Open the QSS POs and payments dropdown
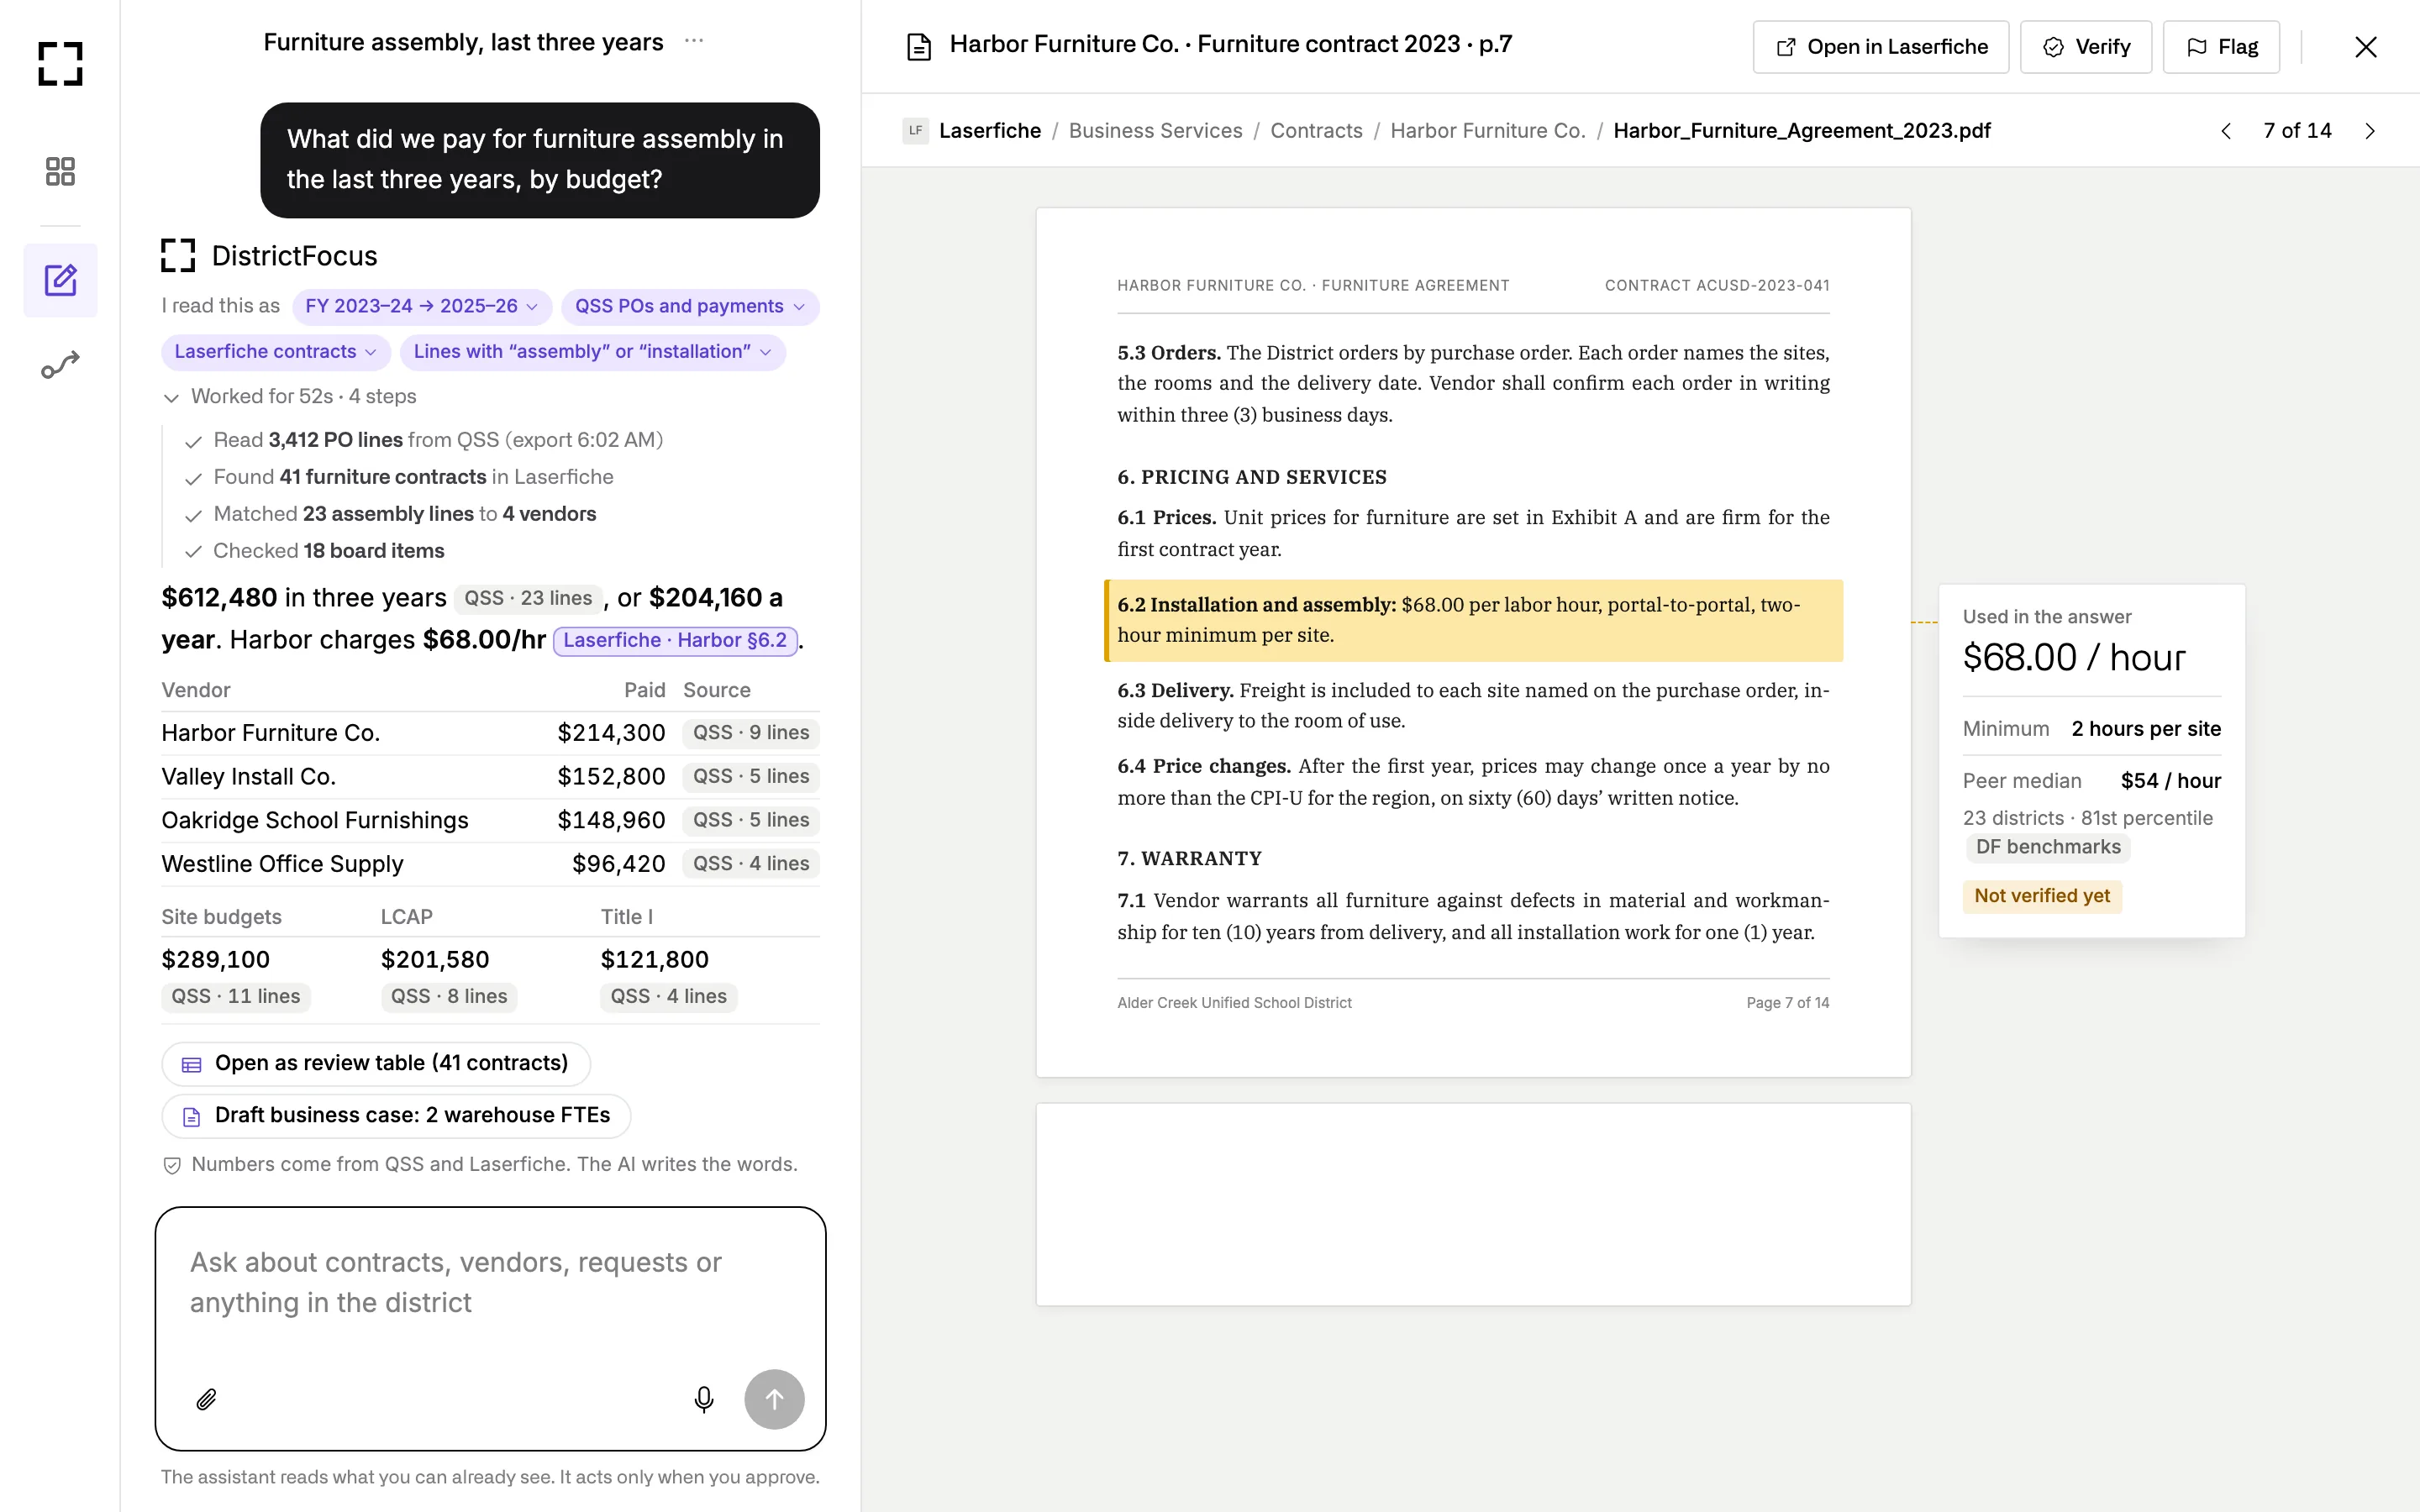This screenshot has width=2420, height=1512. click(690, 306)
